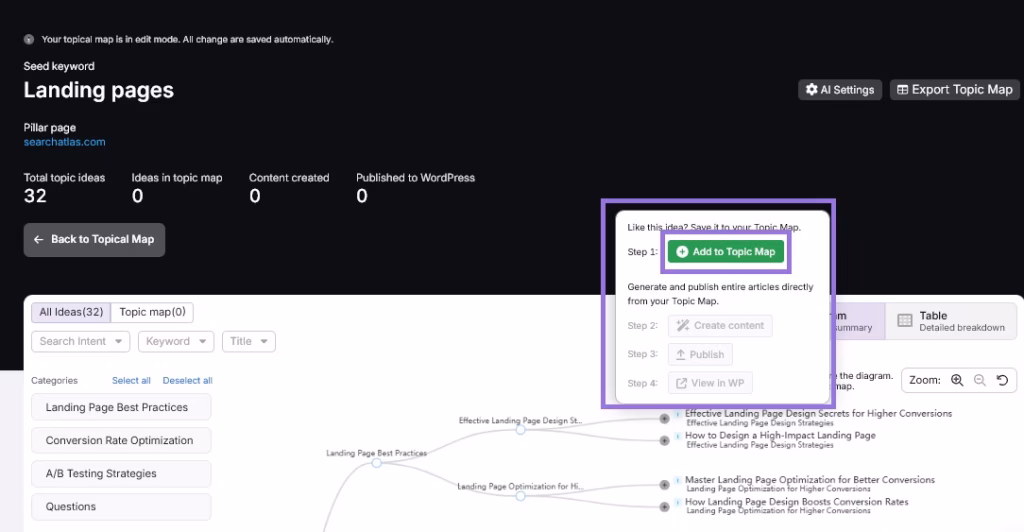Click the zoom out magnifier icon
Viewport: 1024px width, 532px height.
pyautogui.click(x=979, y=380)
